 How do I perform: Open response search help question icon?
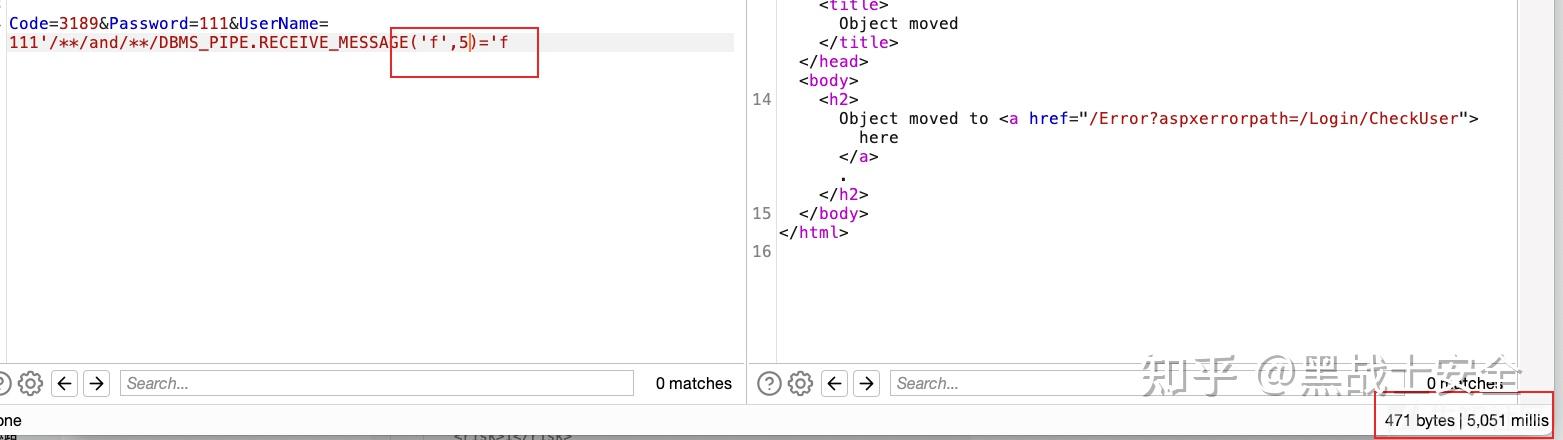(769, 383)
